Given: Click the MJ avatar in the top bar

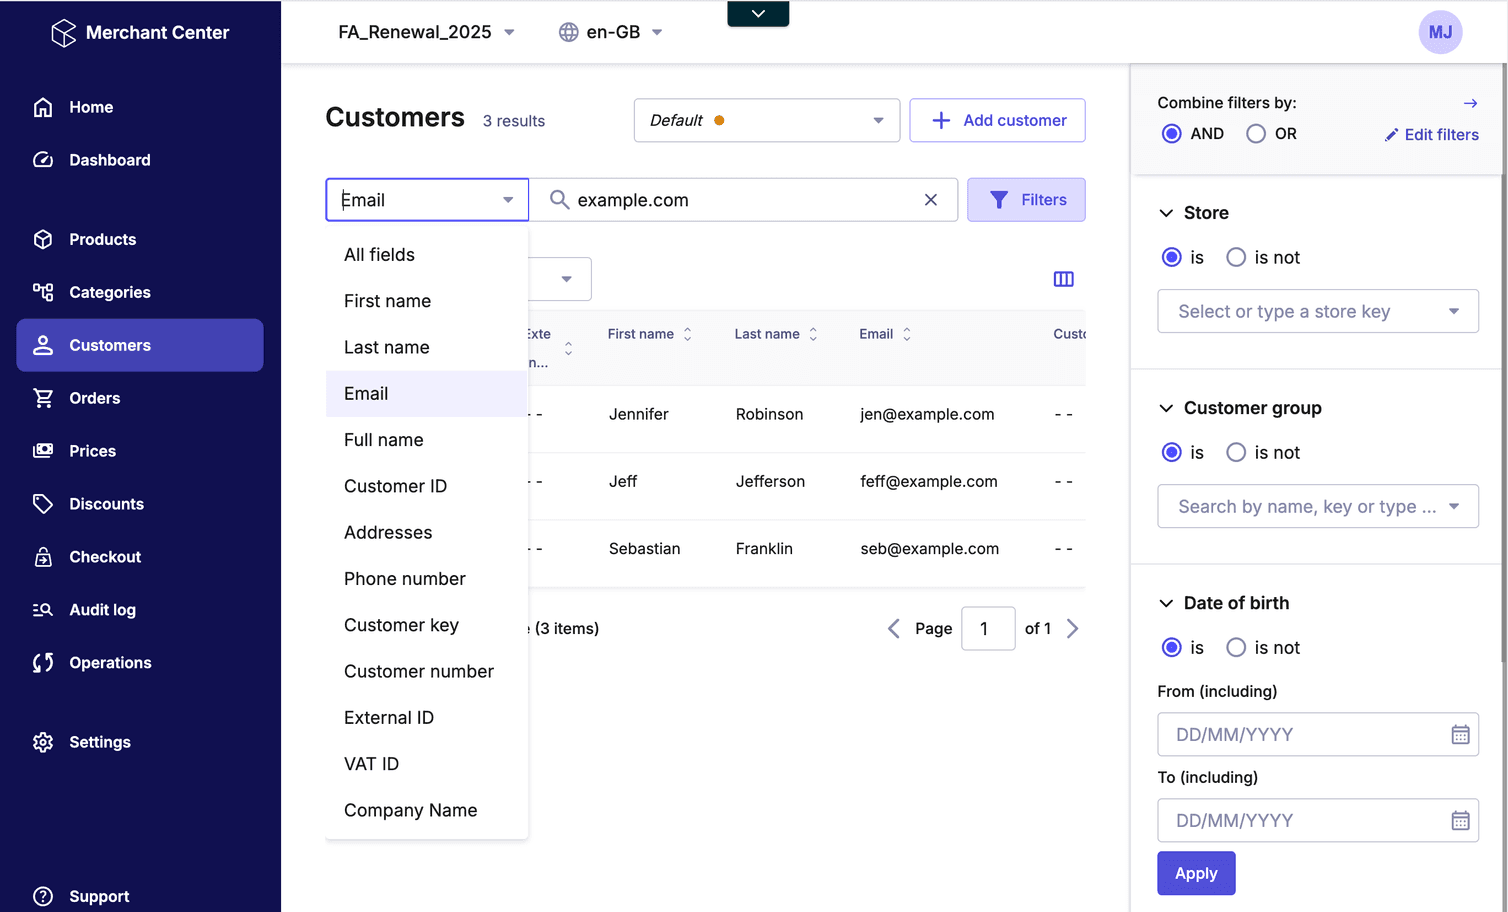Looking at the screenshot, I should click(1440, 31).
